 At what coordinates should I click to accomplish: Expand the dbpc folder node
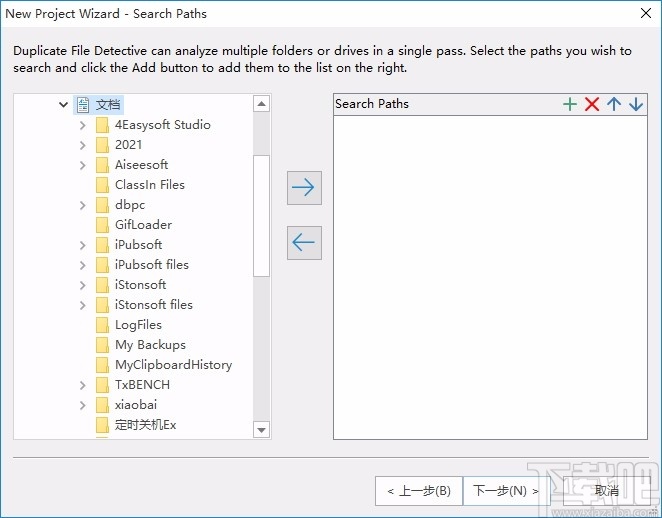point(83,205)
